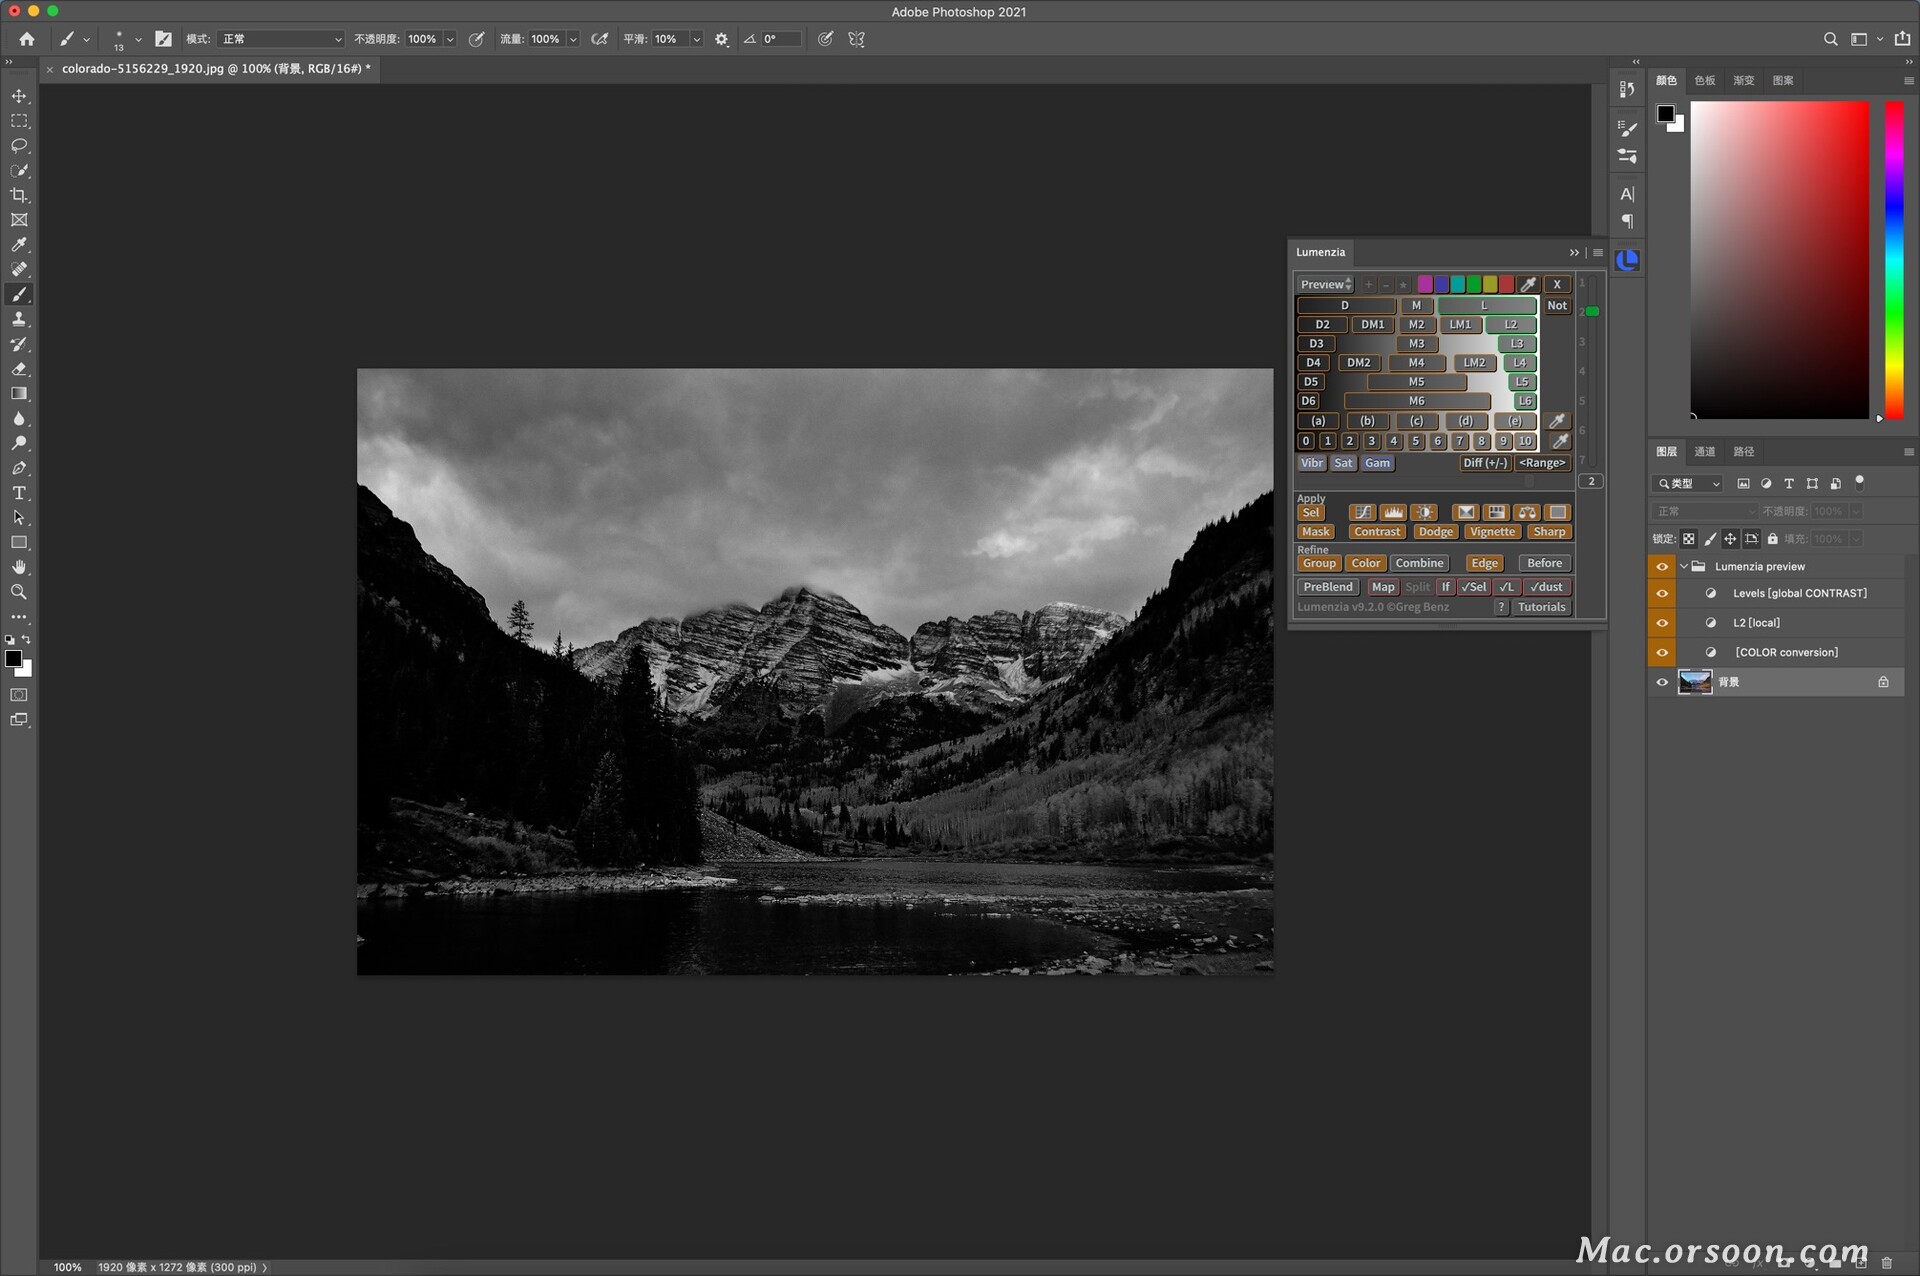1920x1276 pixels.
Task: Select the Zoom tool in toolbar
Action: [19, 592]
